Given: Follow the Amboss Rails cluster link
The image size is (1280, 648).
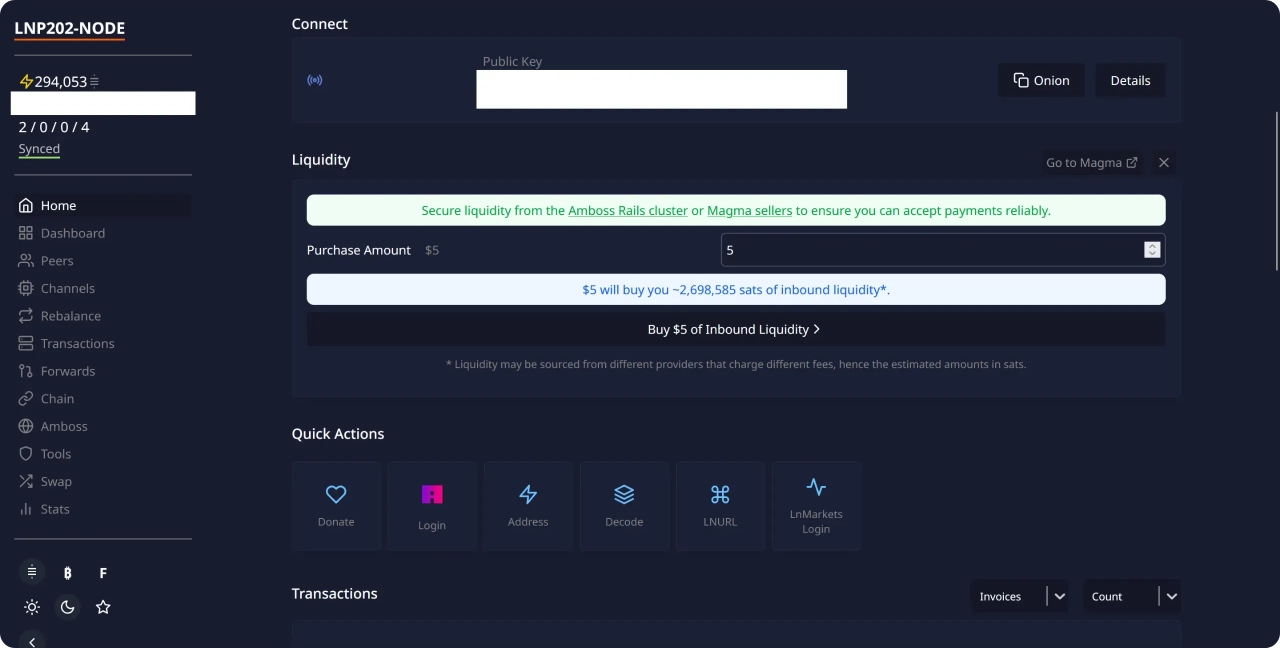Looking at the screenshot, I should tap(627, 211).
